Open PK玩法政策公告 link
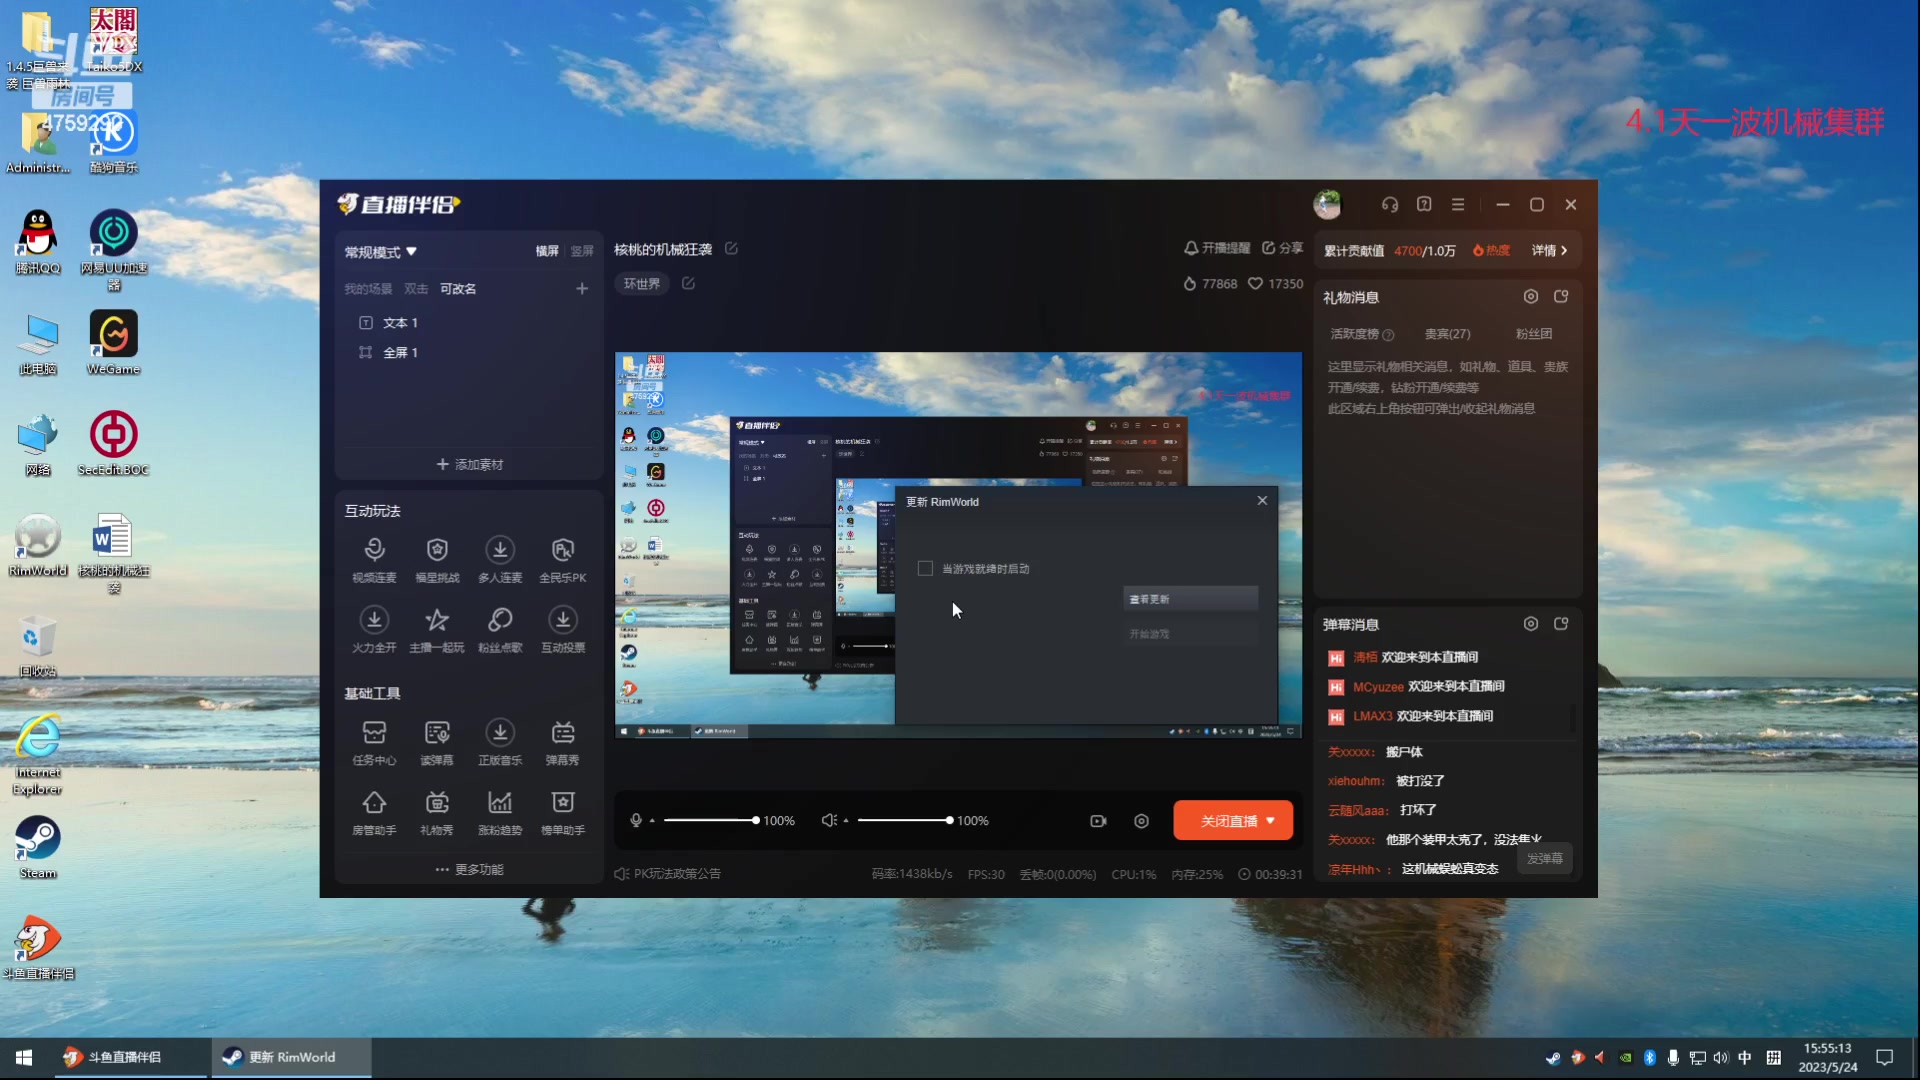Viewport: 1920px width, 1080px height. [x=667, y=873]
